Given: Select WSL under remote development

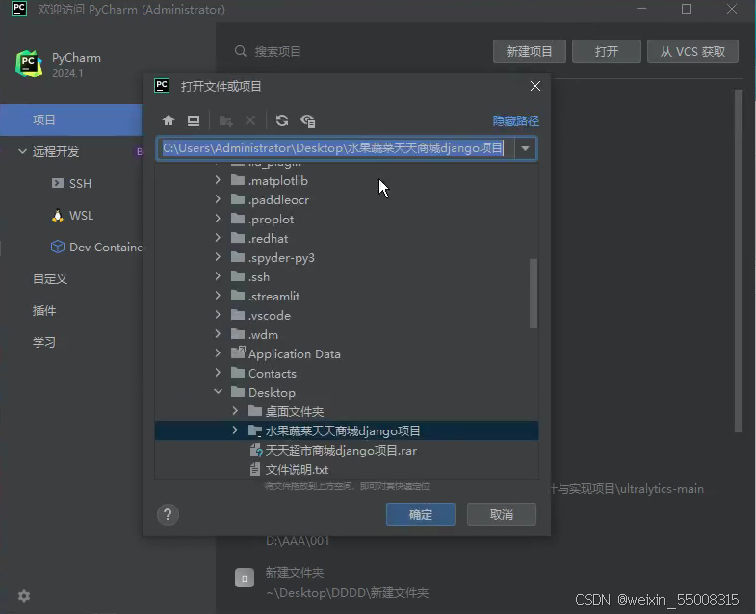Looking at the screenshot, I should point(81,216).
